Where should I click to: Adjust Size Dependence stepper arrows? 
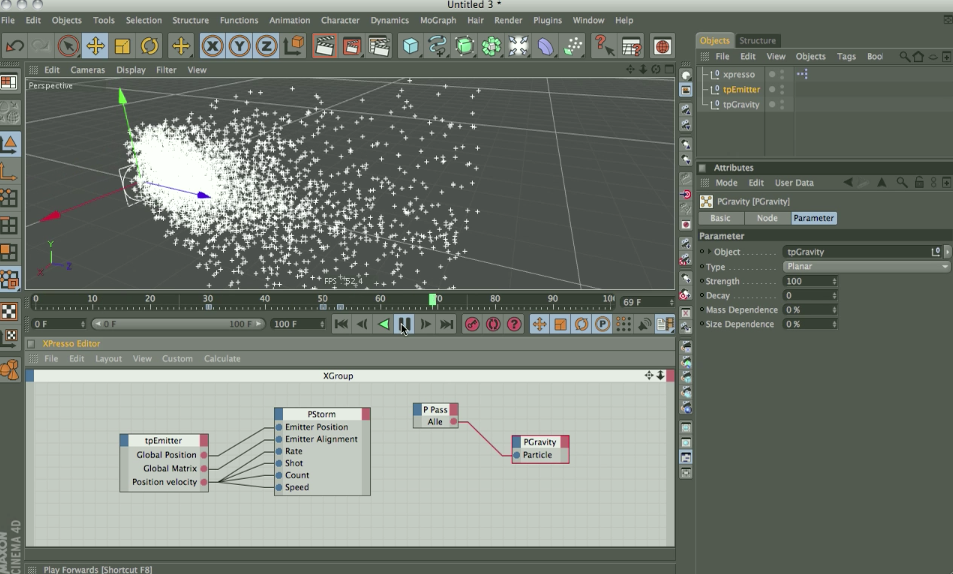coord(834,324)
